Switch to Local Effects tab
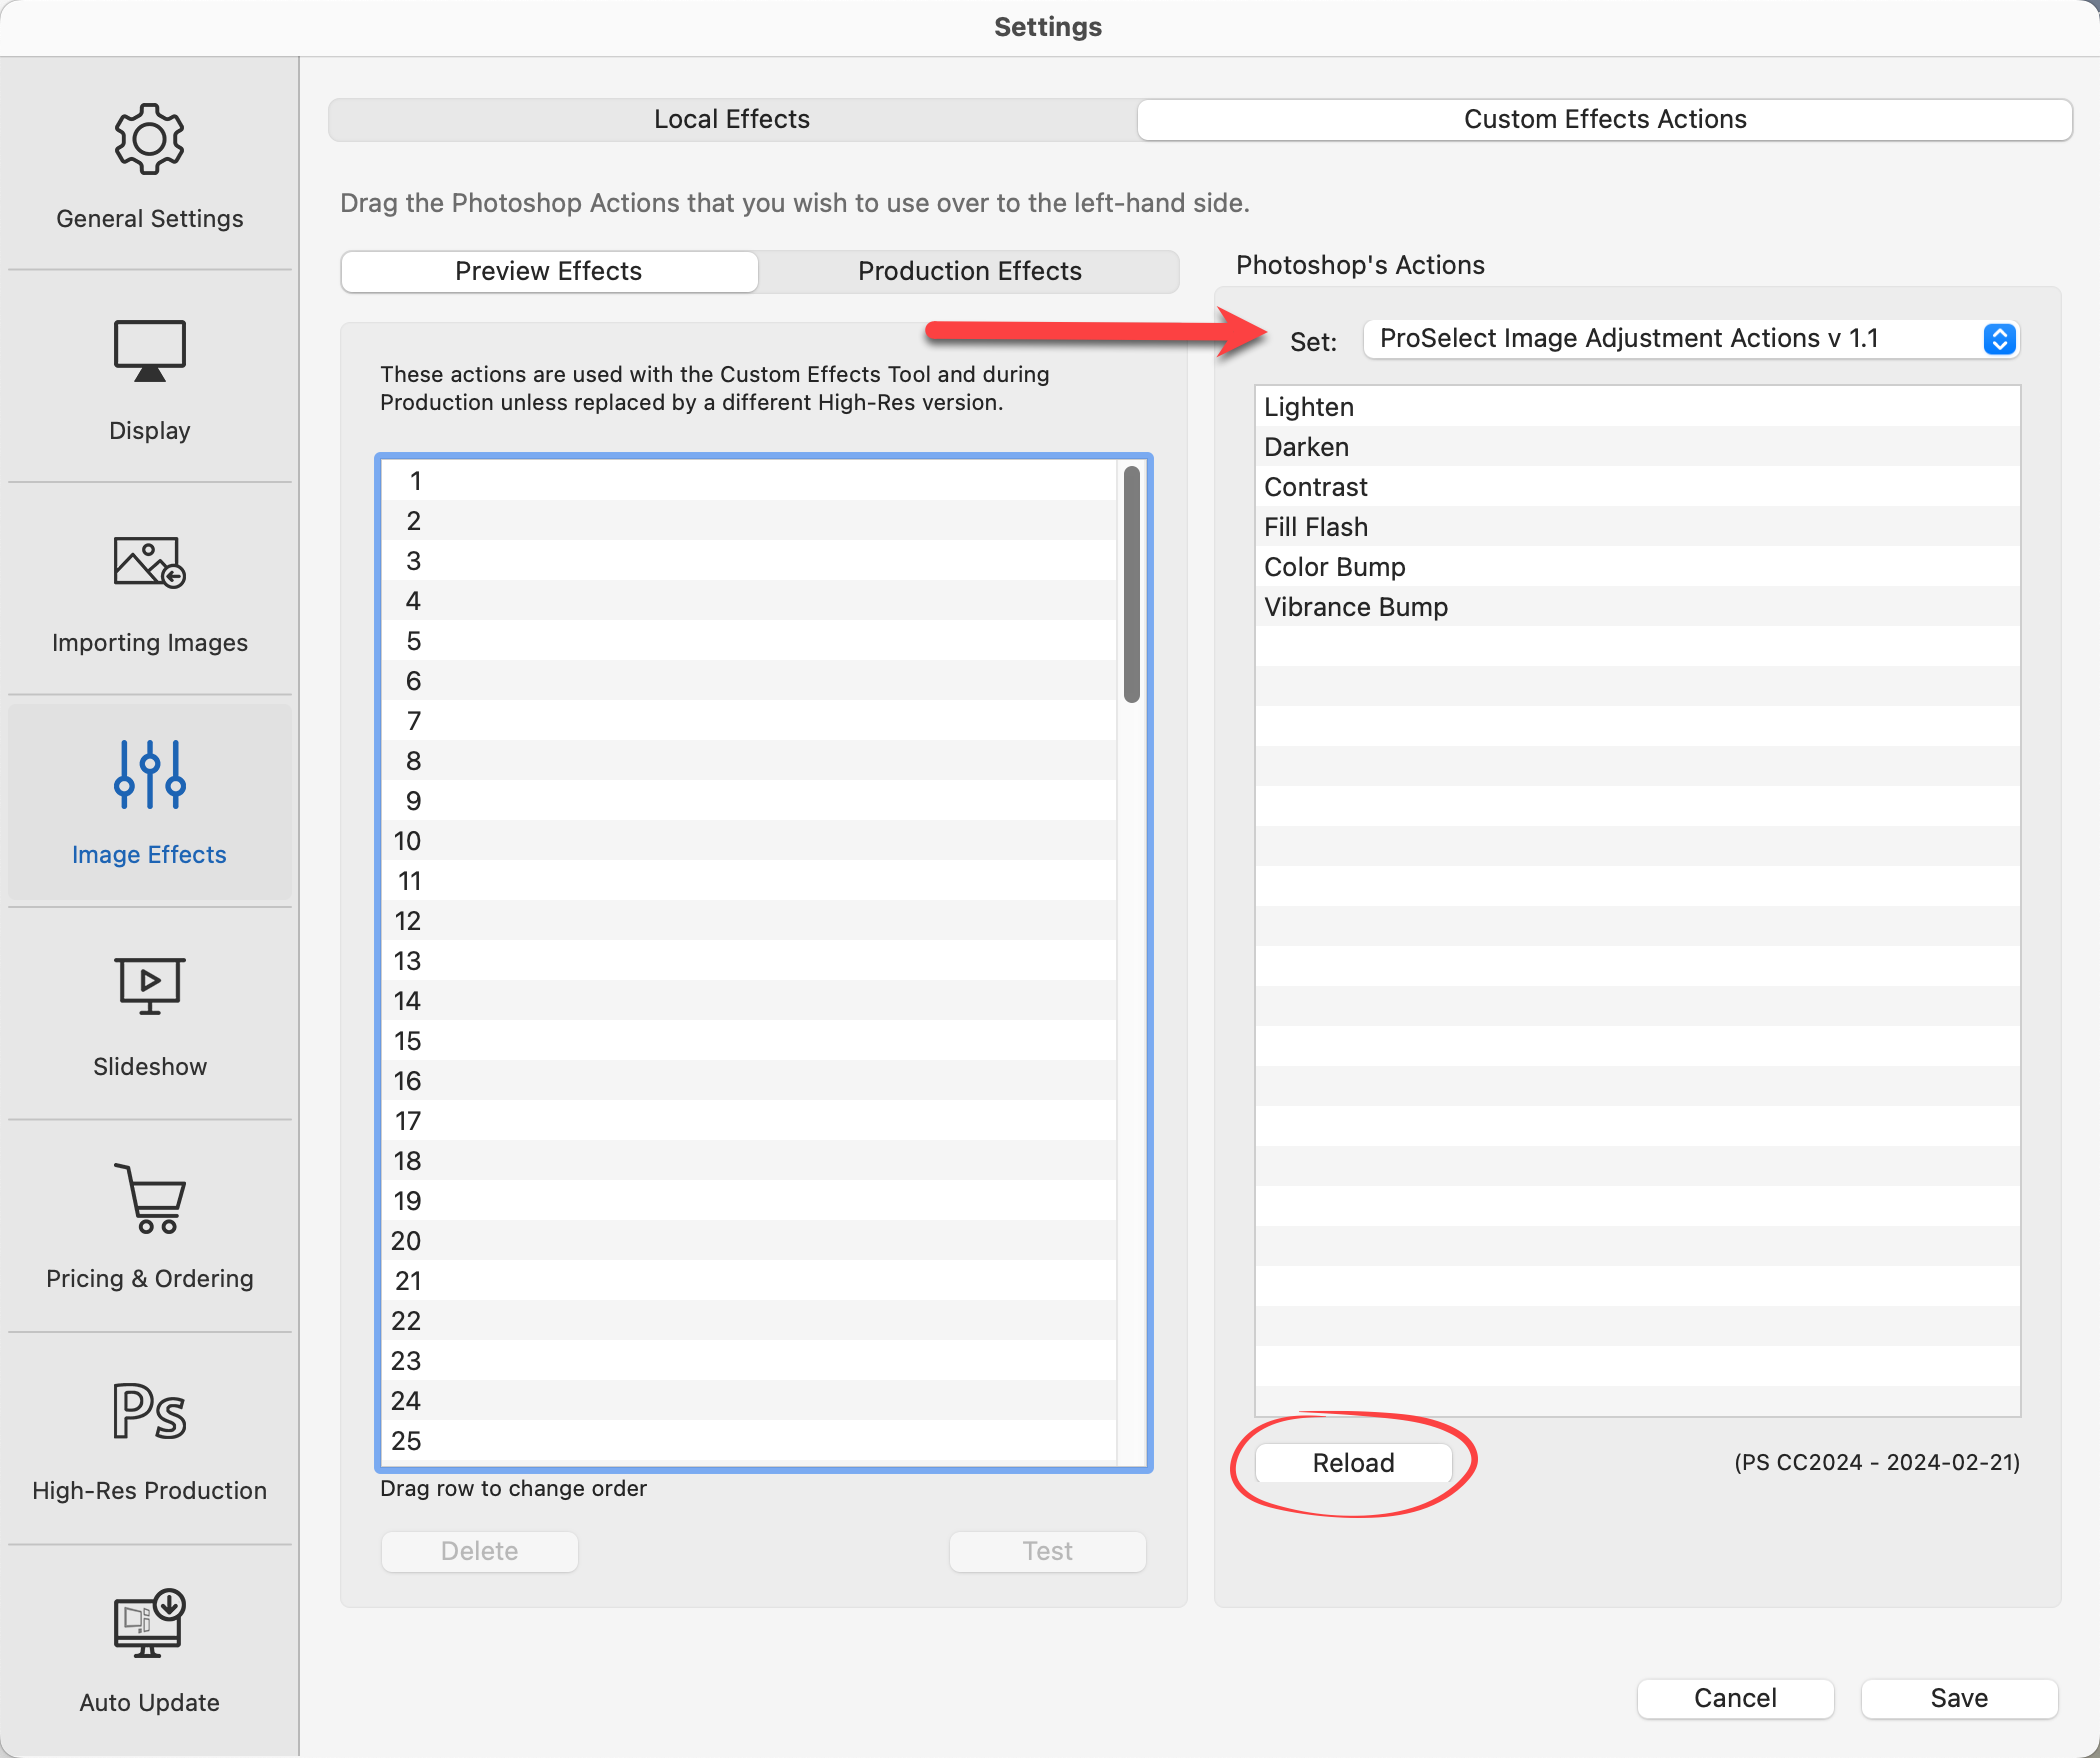This screenshot has height=1758, width=2100. pyautogui.click(x=732, y=119)
